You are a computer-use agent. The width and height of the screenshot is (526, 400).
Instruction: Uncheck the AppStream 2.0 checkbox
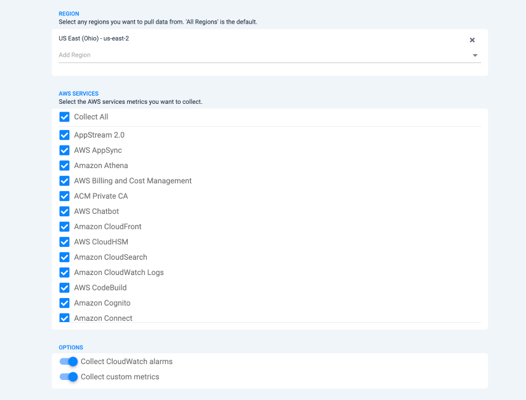tap(64, 135)
